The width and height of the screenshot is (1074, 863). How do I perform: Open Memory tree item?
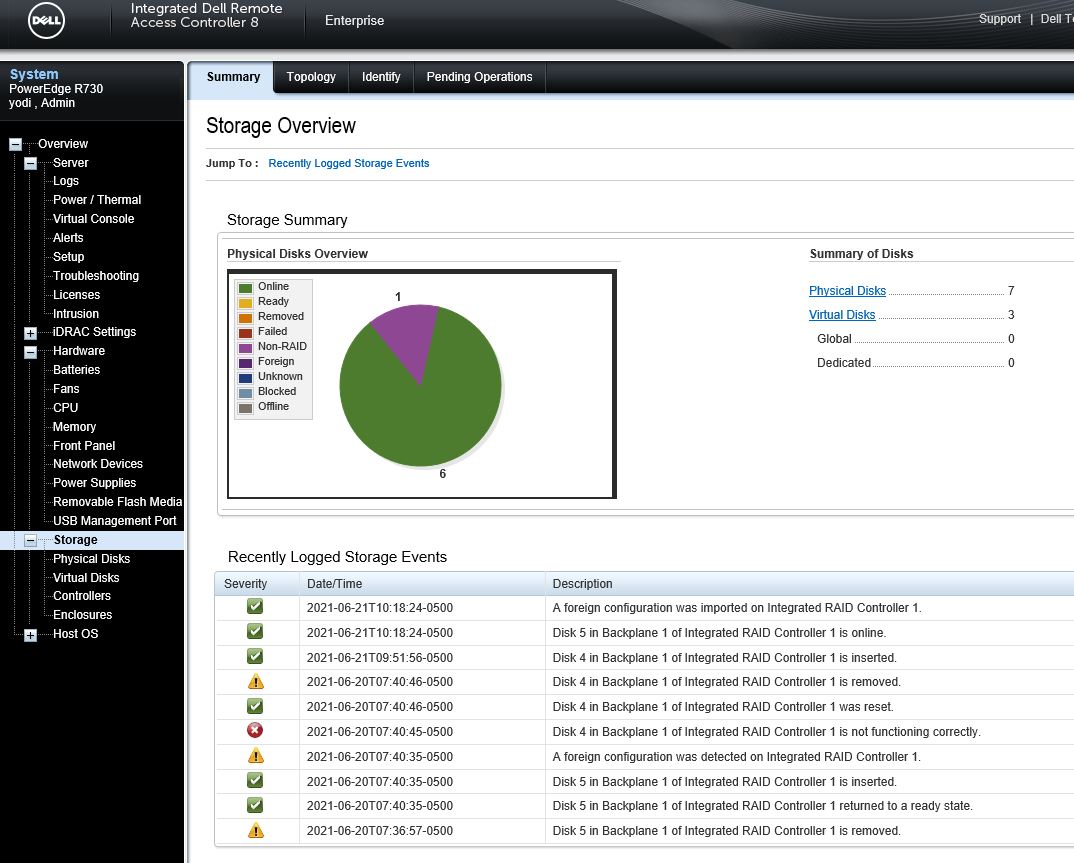pos(75,427)
